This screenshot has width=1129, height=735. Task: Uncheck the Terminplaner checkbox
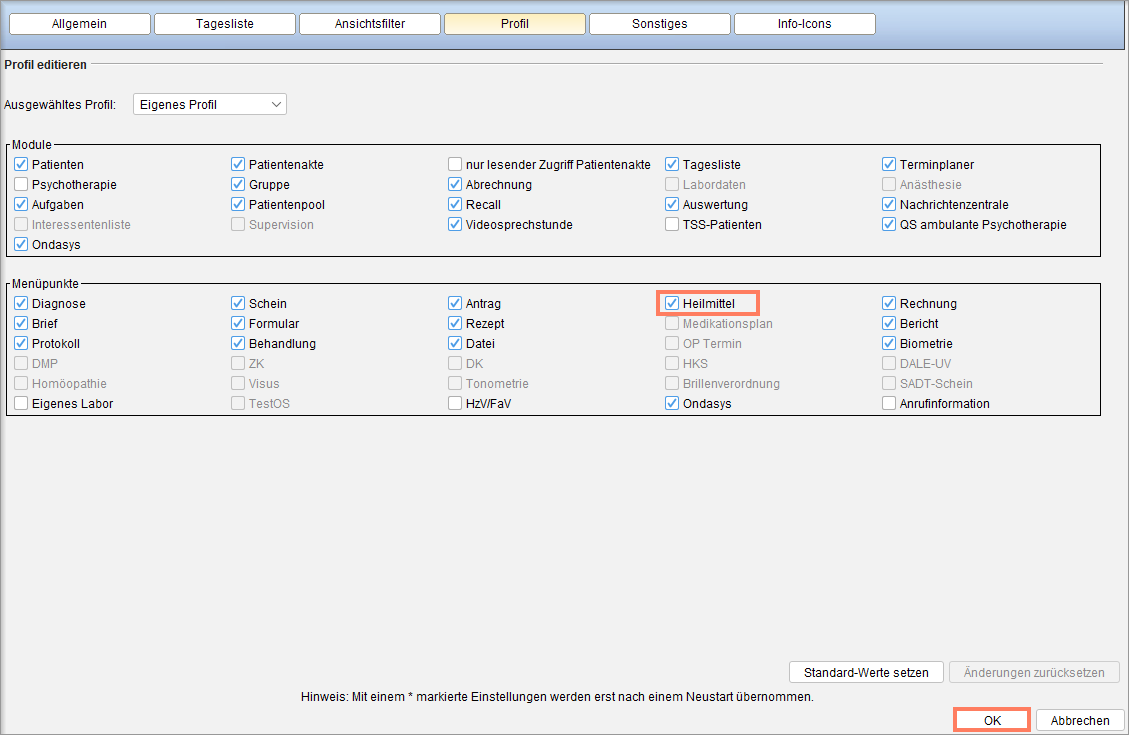pos(889,164)
